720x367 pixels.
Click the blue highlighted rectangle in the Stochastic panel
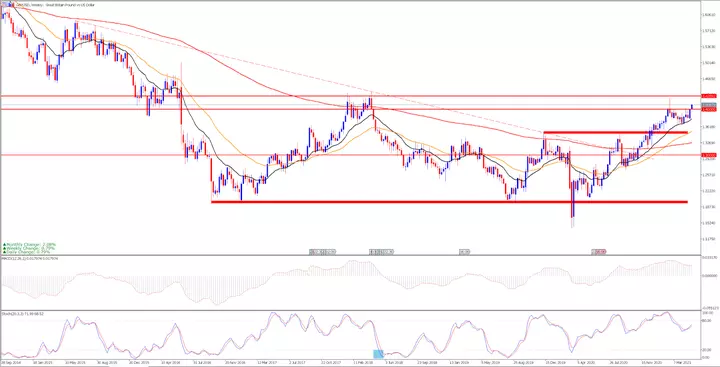[378, 354]
